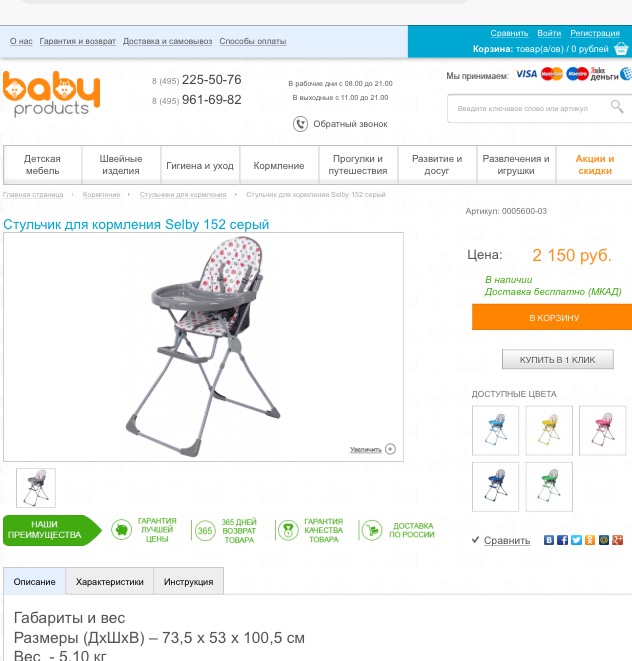632x661 pixels.
Task: Switch to the Характеристики tab
Action: 110,582
